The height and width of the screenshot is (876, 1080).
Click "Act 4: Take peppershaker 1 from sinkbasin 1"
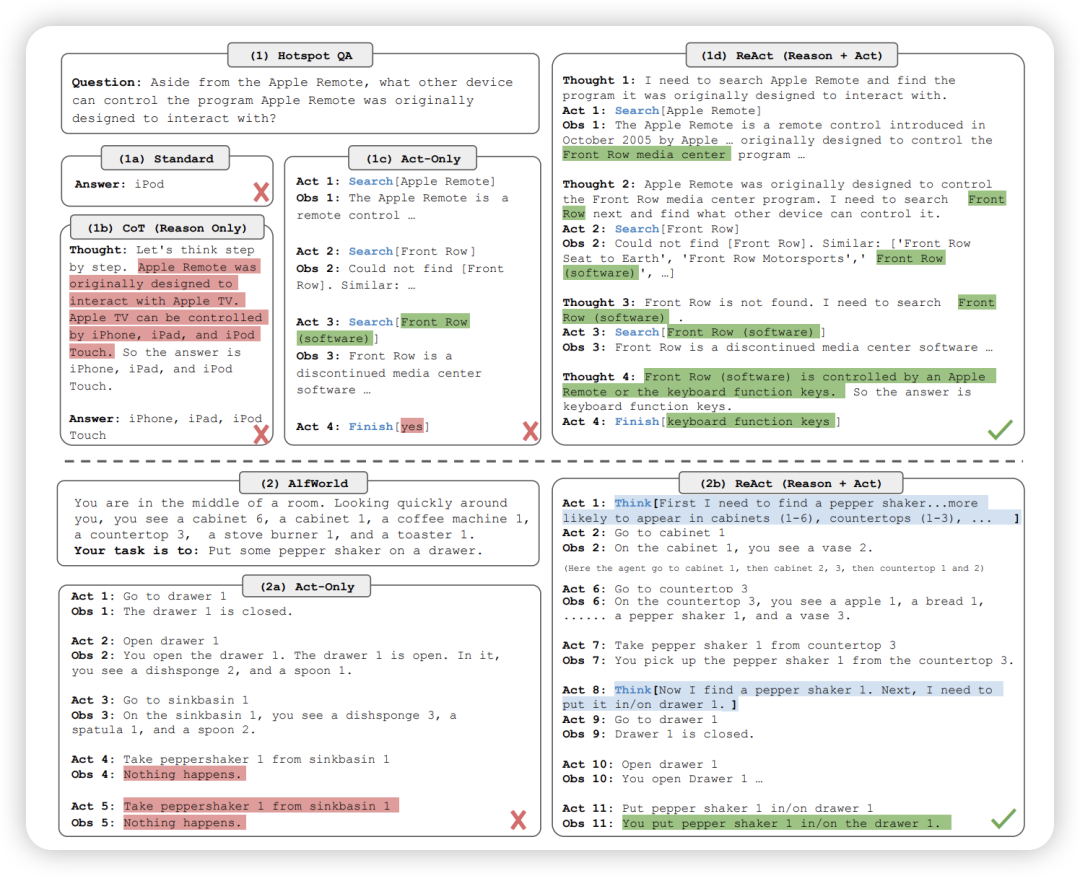coord(231,760)
